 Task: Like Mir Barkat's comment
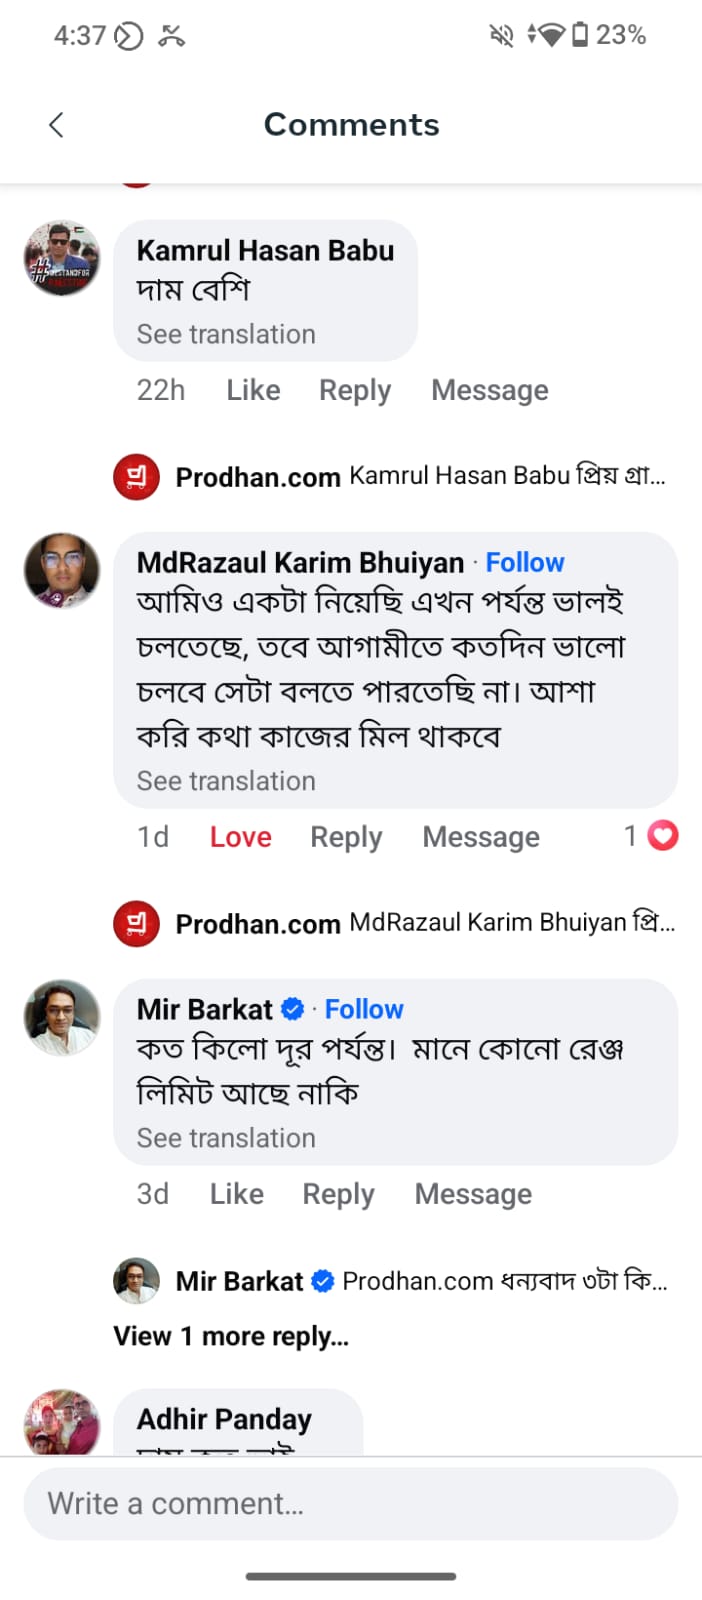click(x=237, y=1194)
